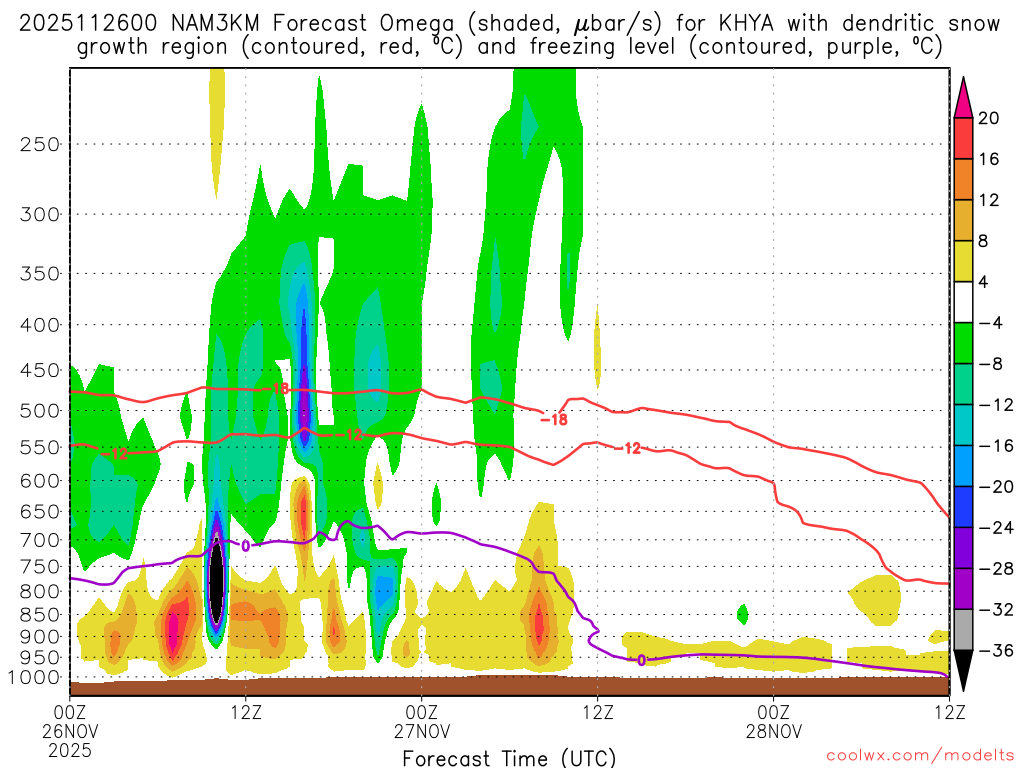The height and width of the screenshot is (768, 1024).
Task: Click the colorbar value 20
Action: coord(989,118)
